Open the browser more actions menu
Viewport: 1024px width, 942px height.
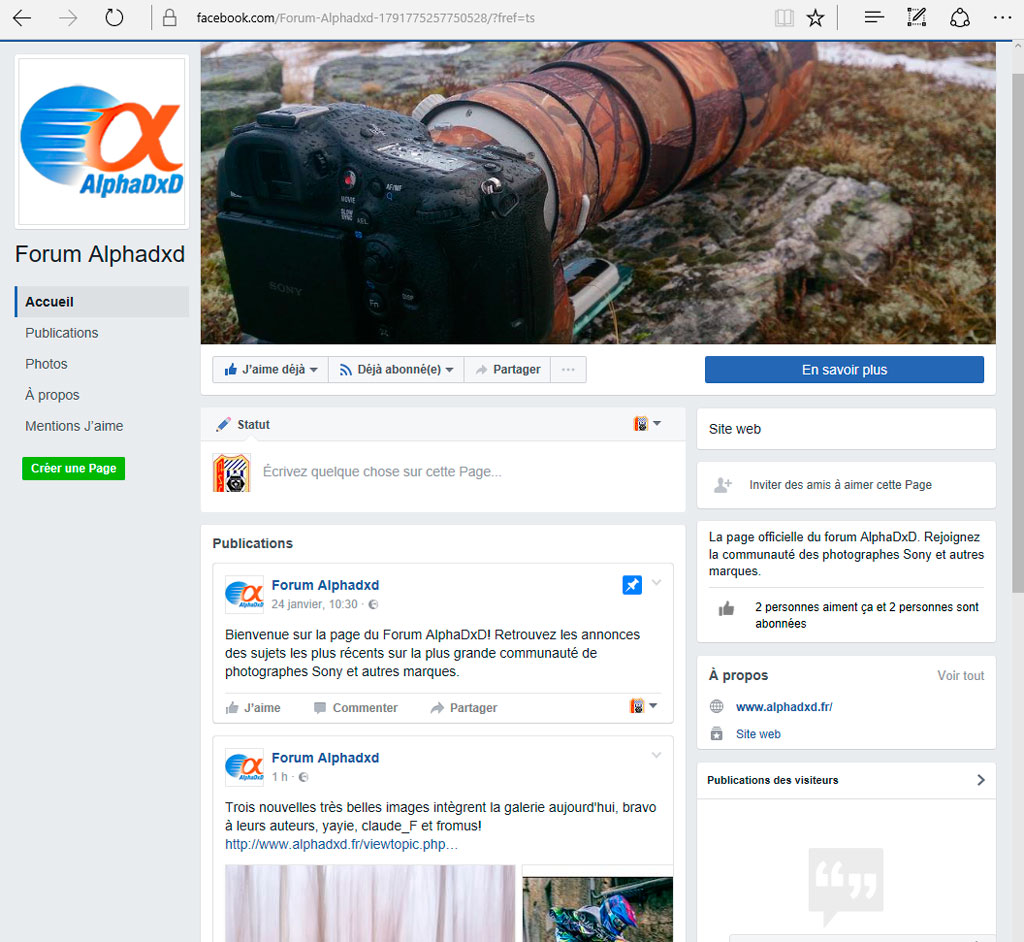coord(1002,18)
